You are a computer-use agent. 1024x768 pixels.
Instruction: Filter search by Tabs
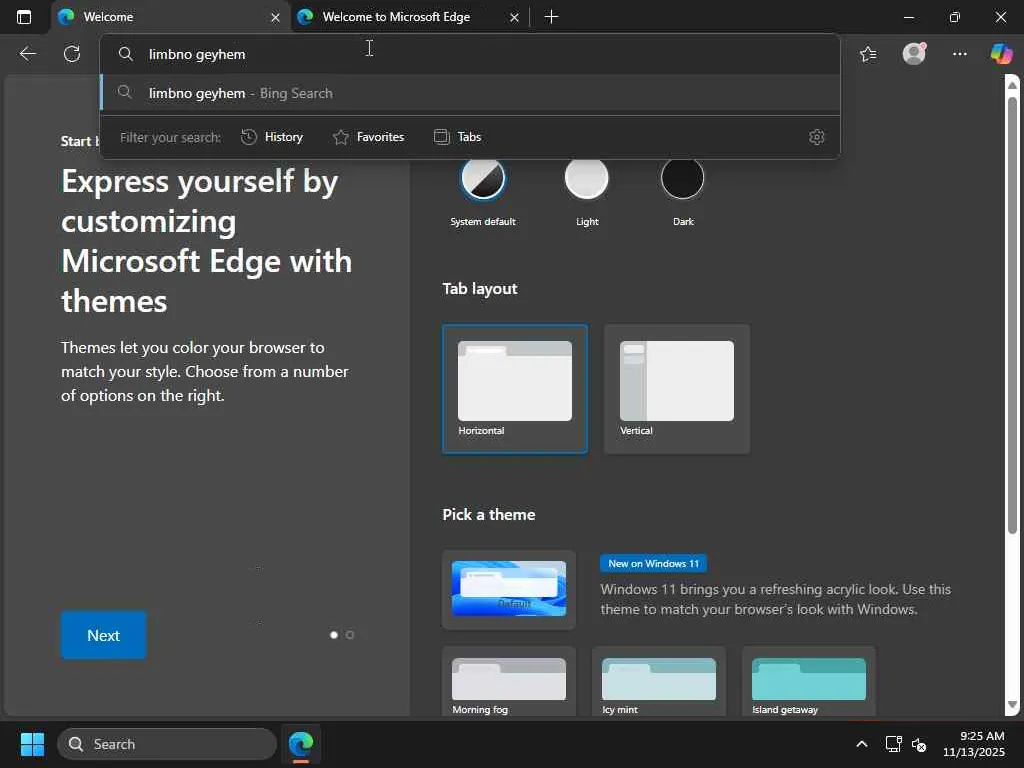pos(457,137)
